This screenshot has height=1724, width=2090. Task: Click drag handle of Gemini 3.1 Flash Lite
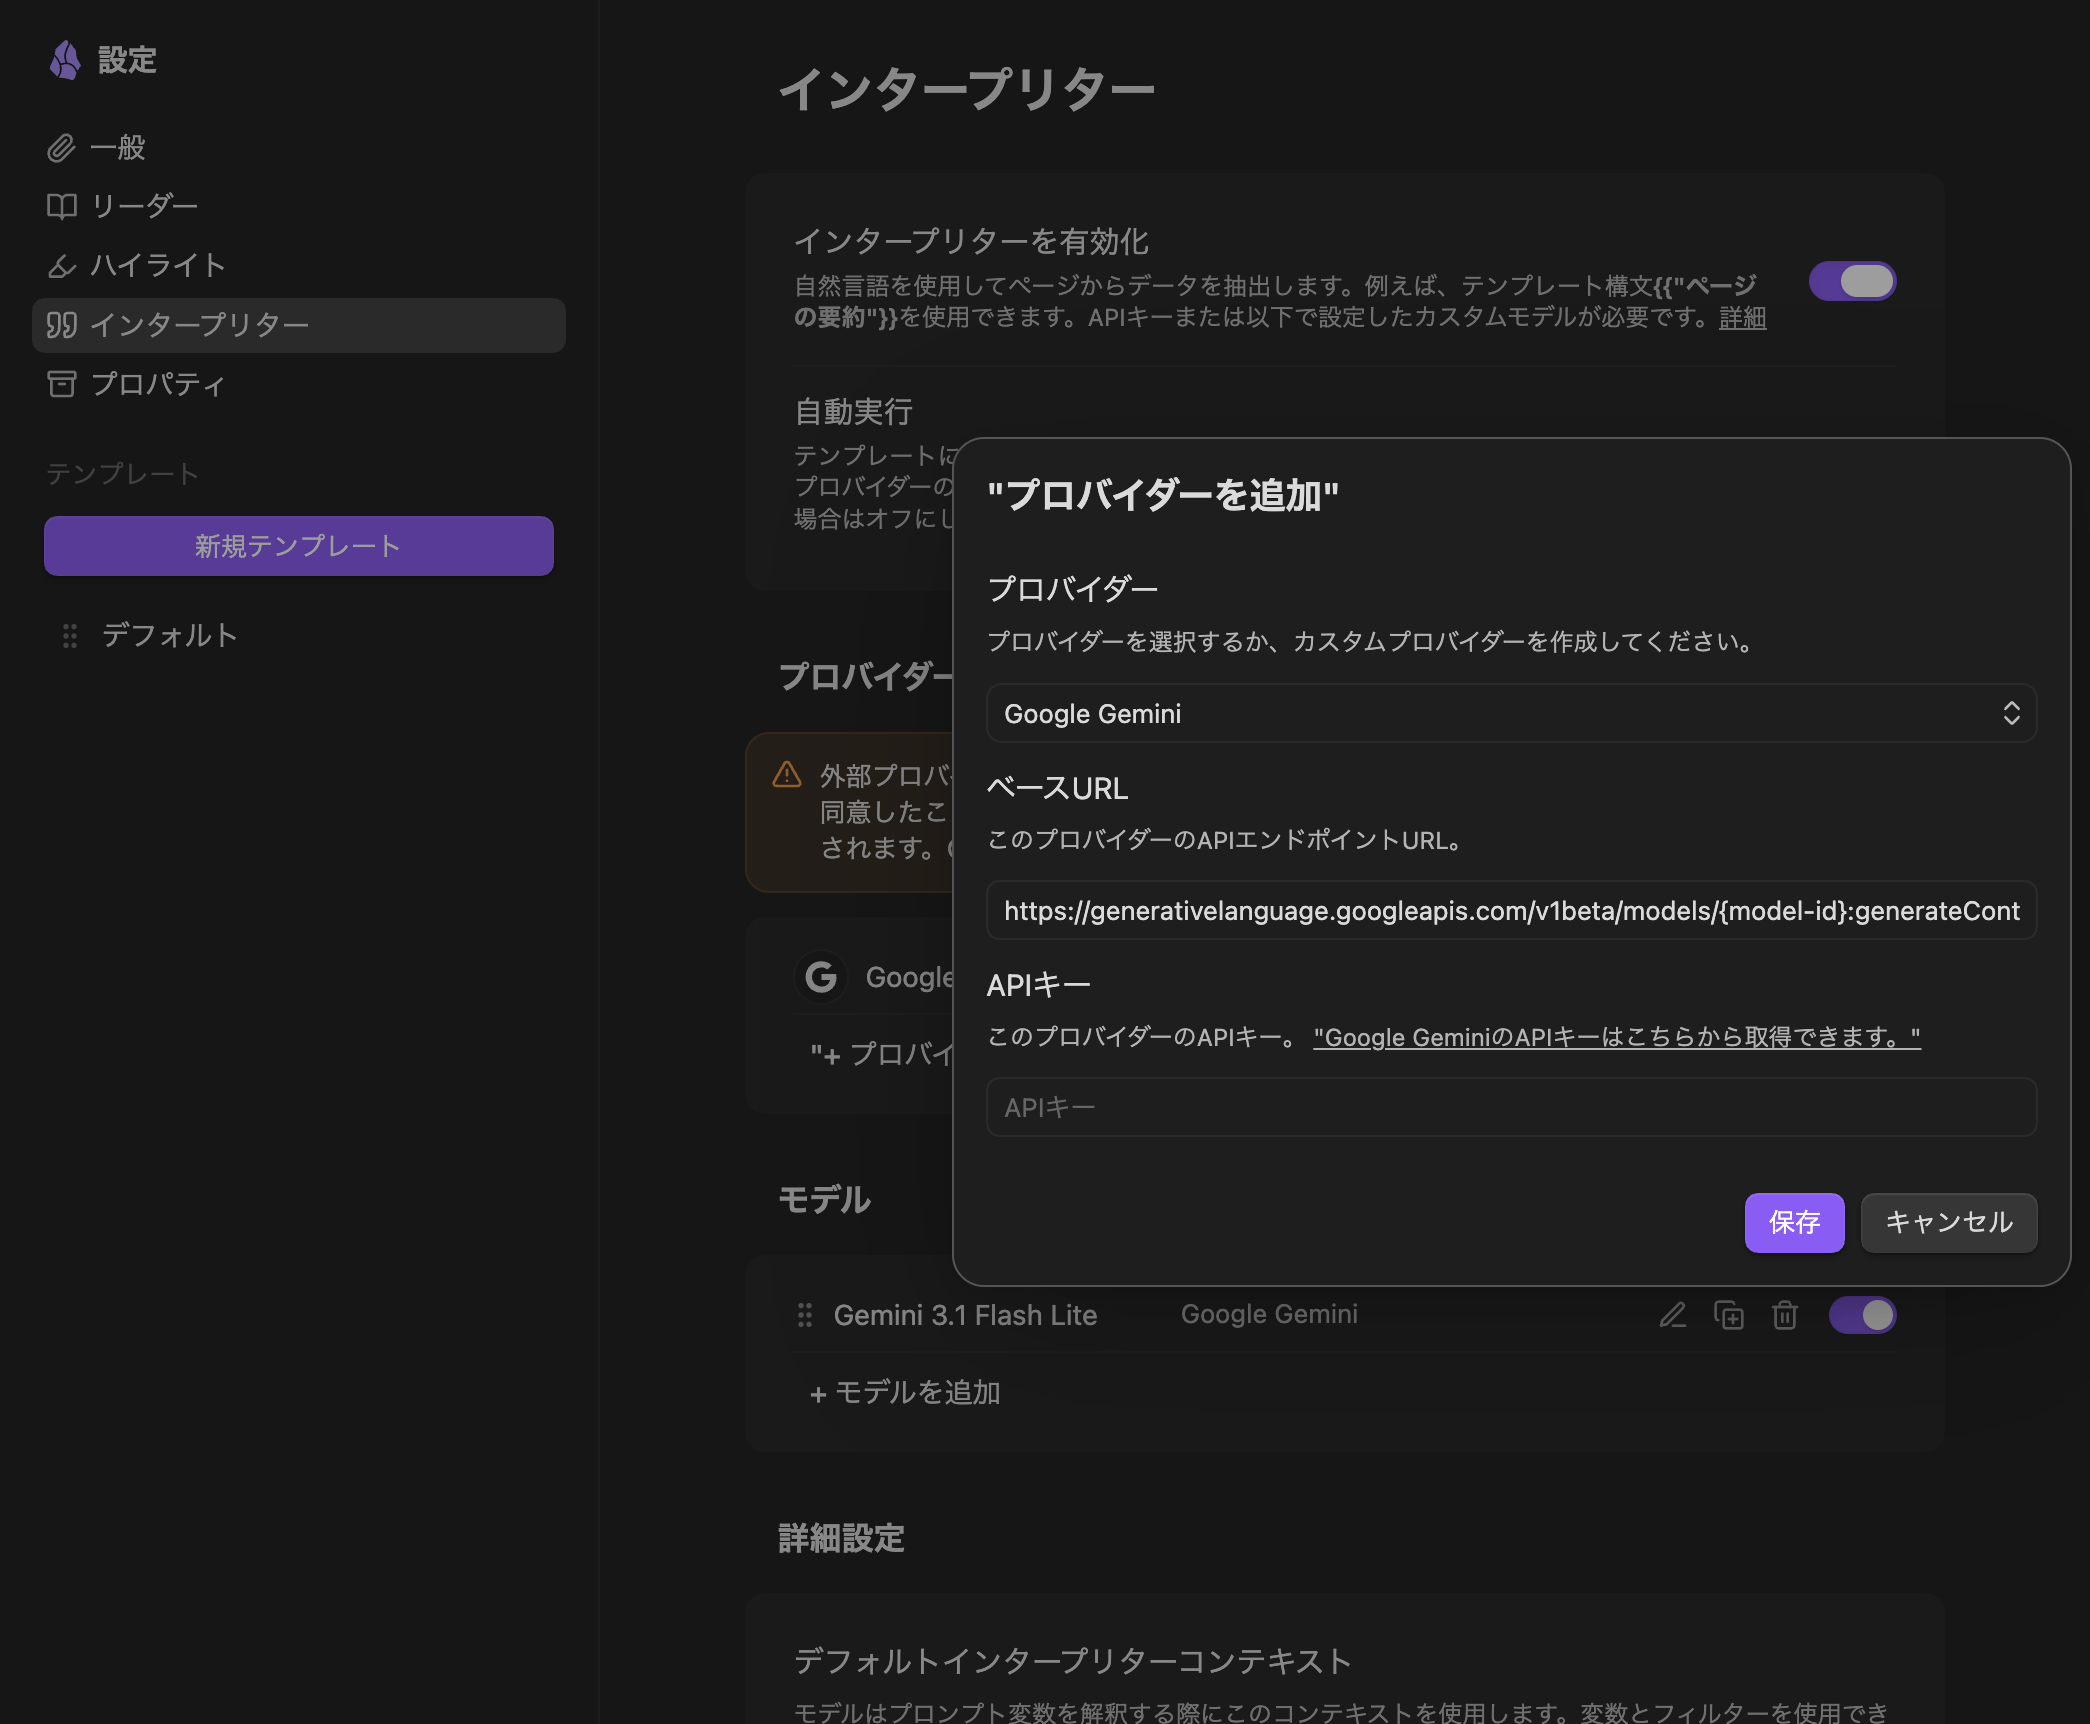[804, 1315]
